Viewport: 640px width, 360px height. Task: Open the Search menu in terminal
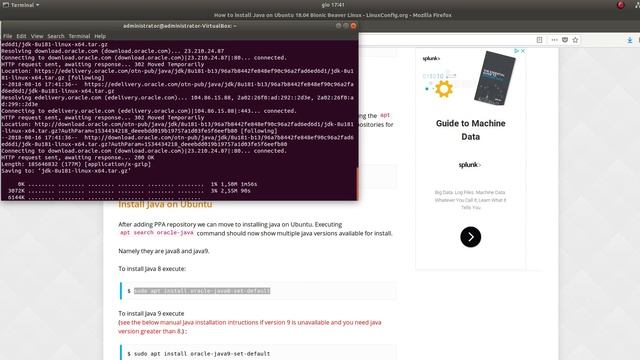point(56,36)
